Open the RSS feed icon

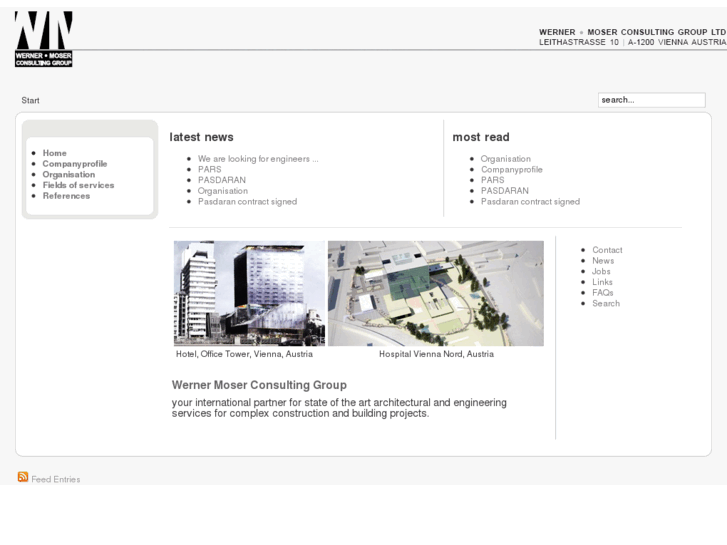[23, 477]
